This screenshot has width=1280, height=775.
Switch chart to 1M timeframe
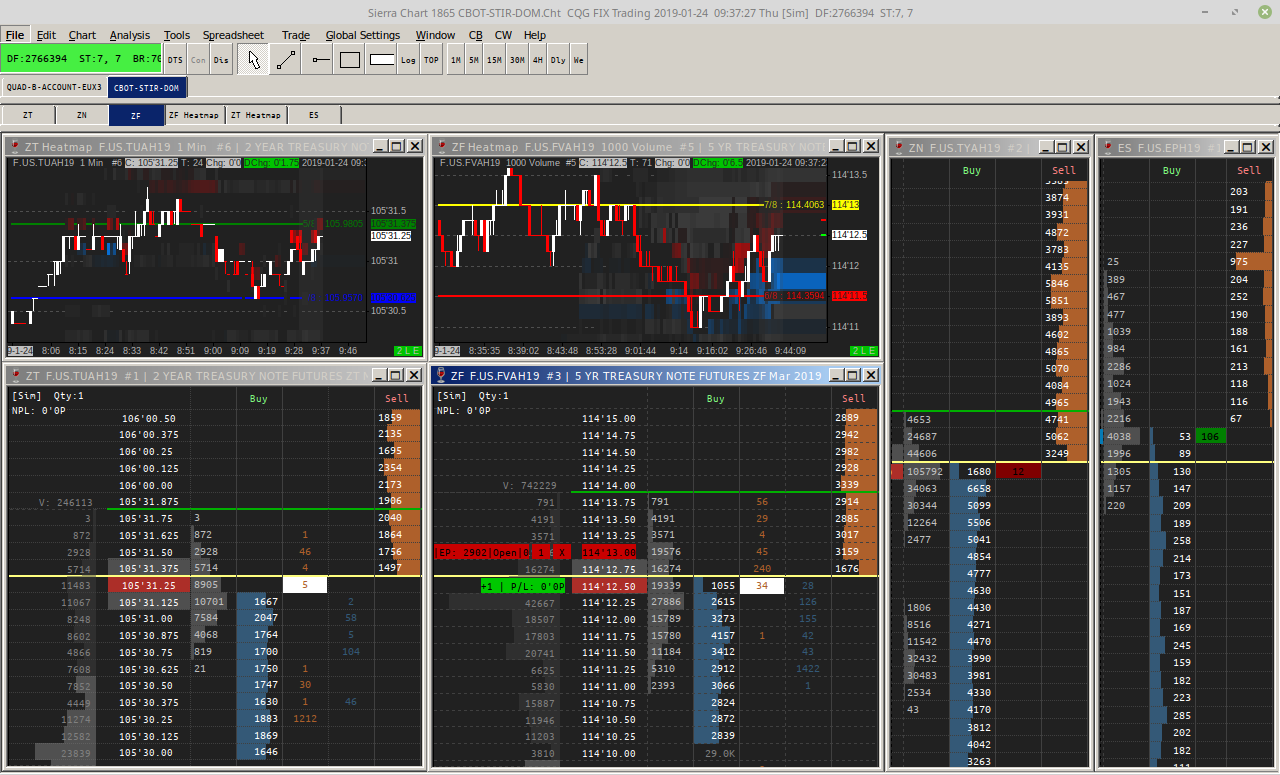pyautogui.click(x=456, y=60)
